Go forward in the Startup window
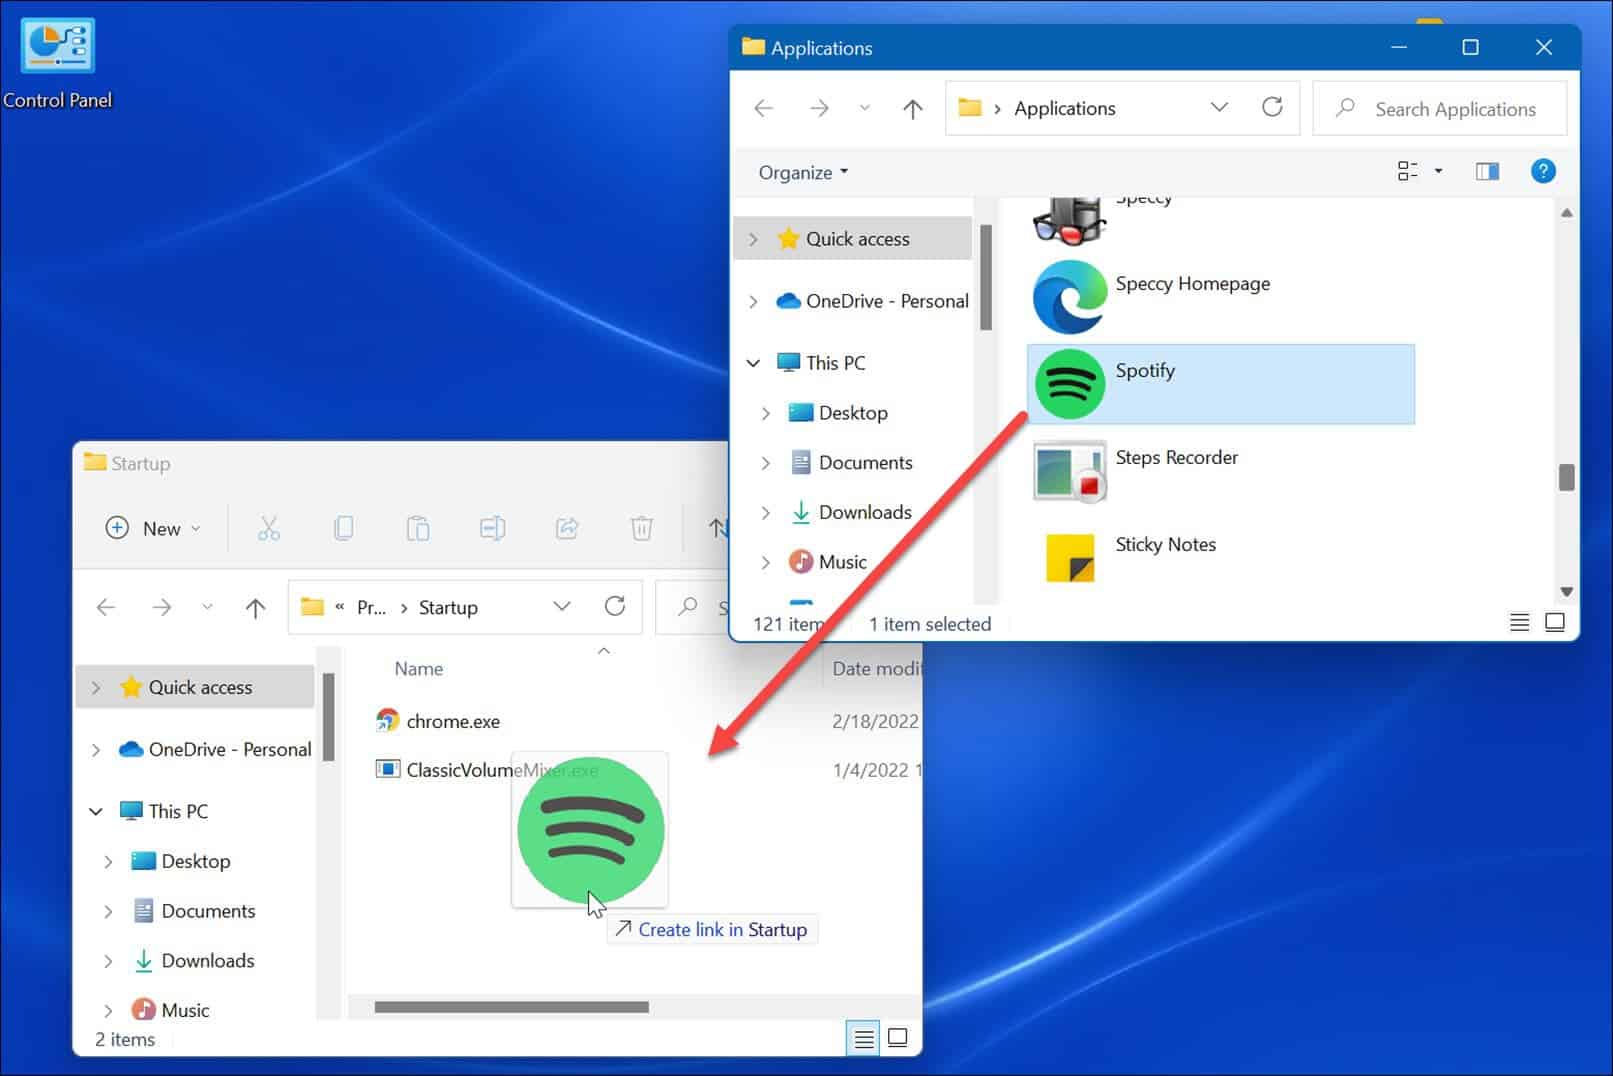1613x1076 pixels. (161, 607)
